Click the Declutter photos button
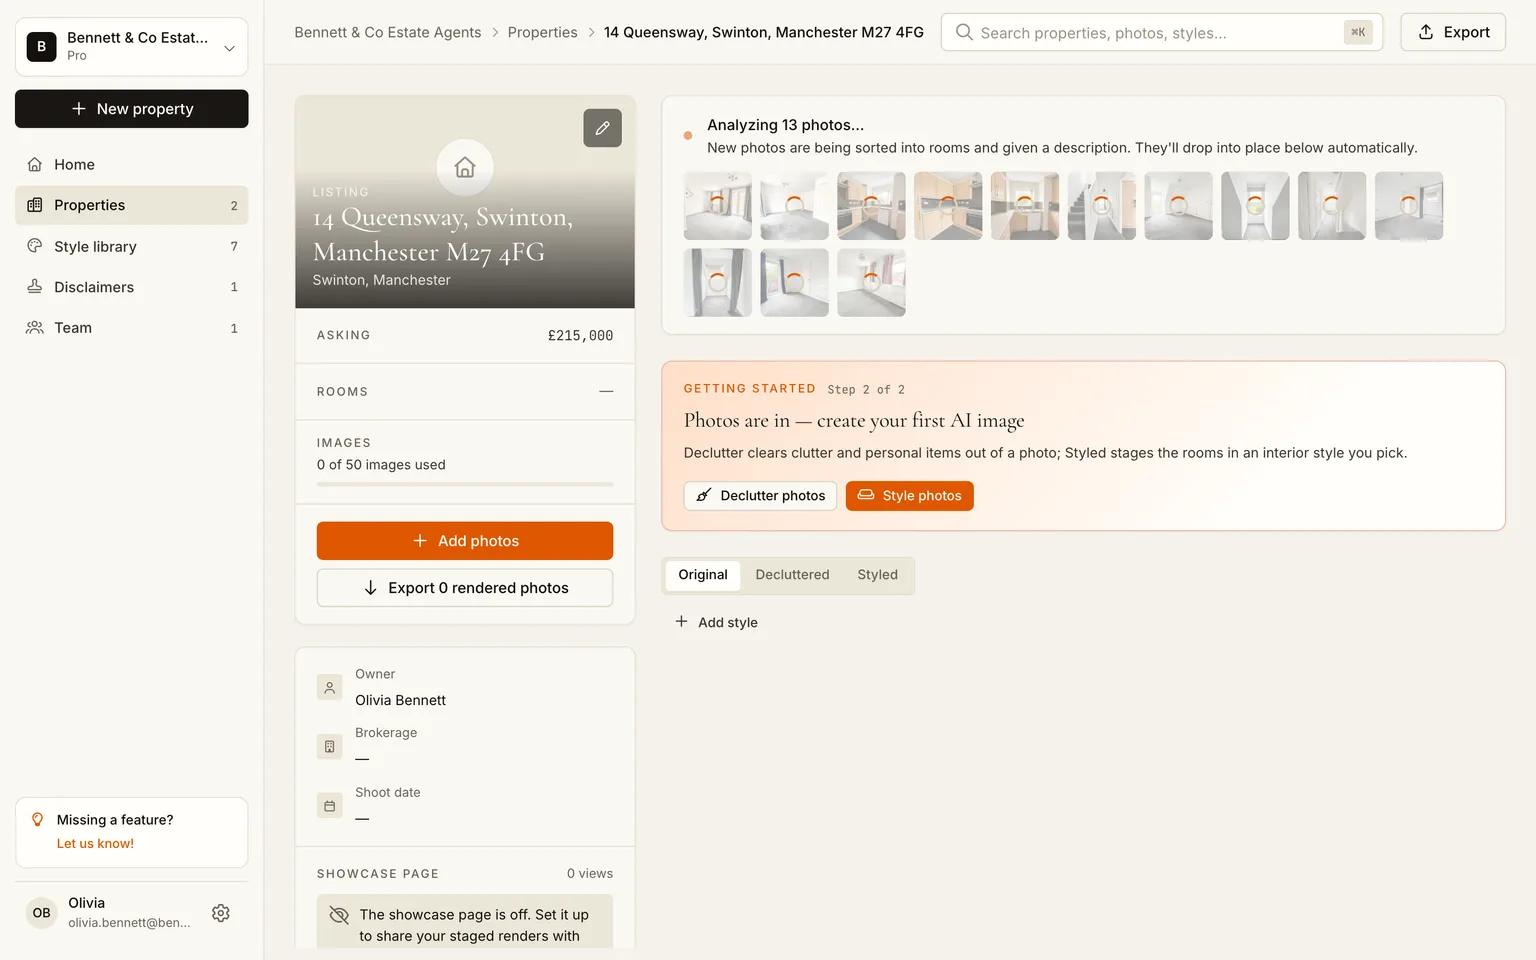Image resolution: width=1536 pixels, height=960 pixels. tap(760, 496)
